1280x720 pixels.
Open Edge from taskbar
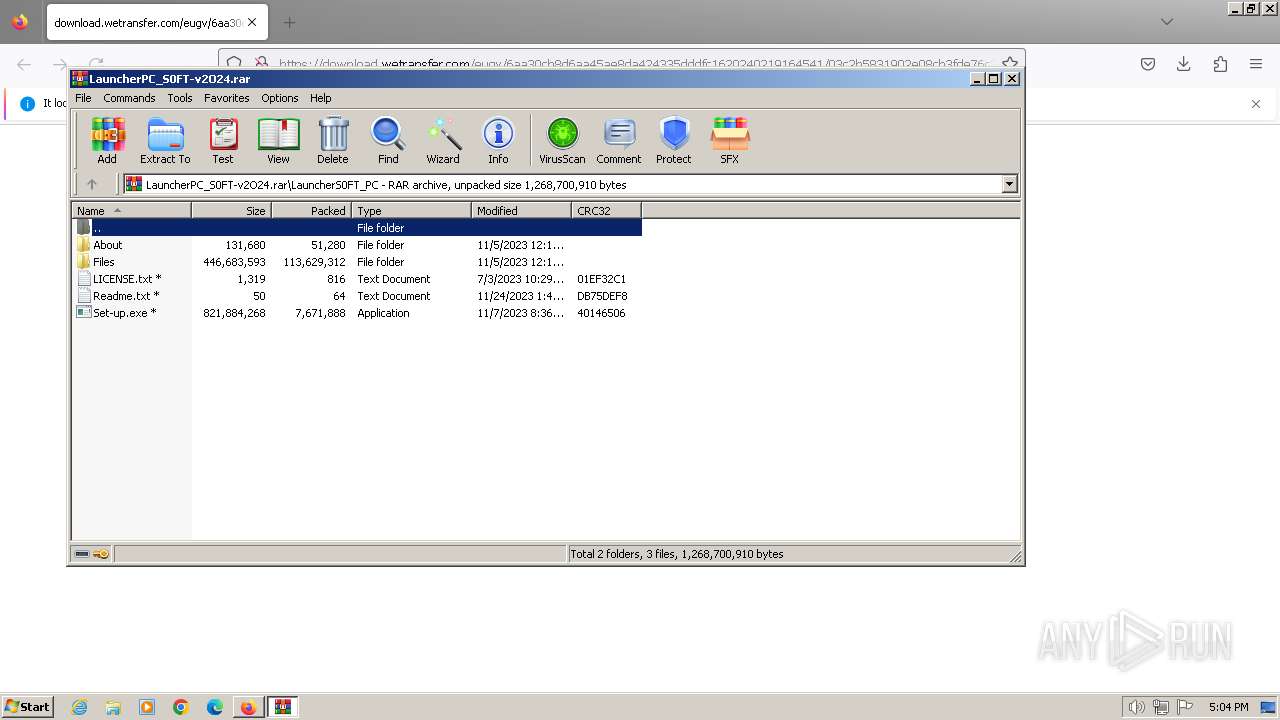coord(215,707)
